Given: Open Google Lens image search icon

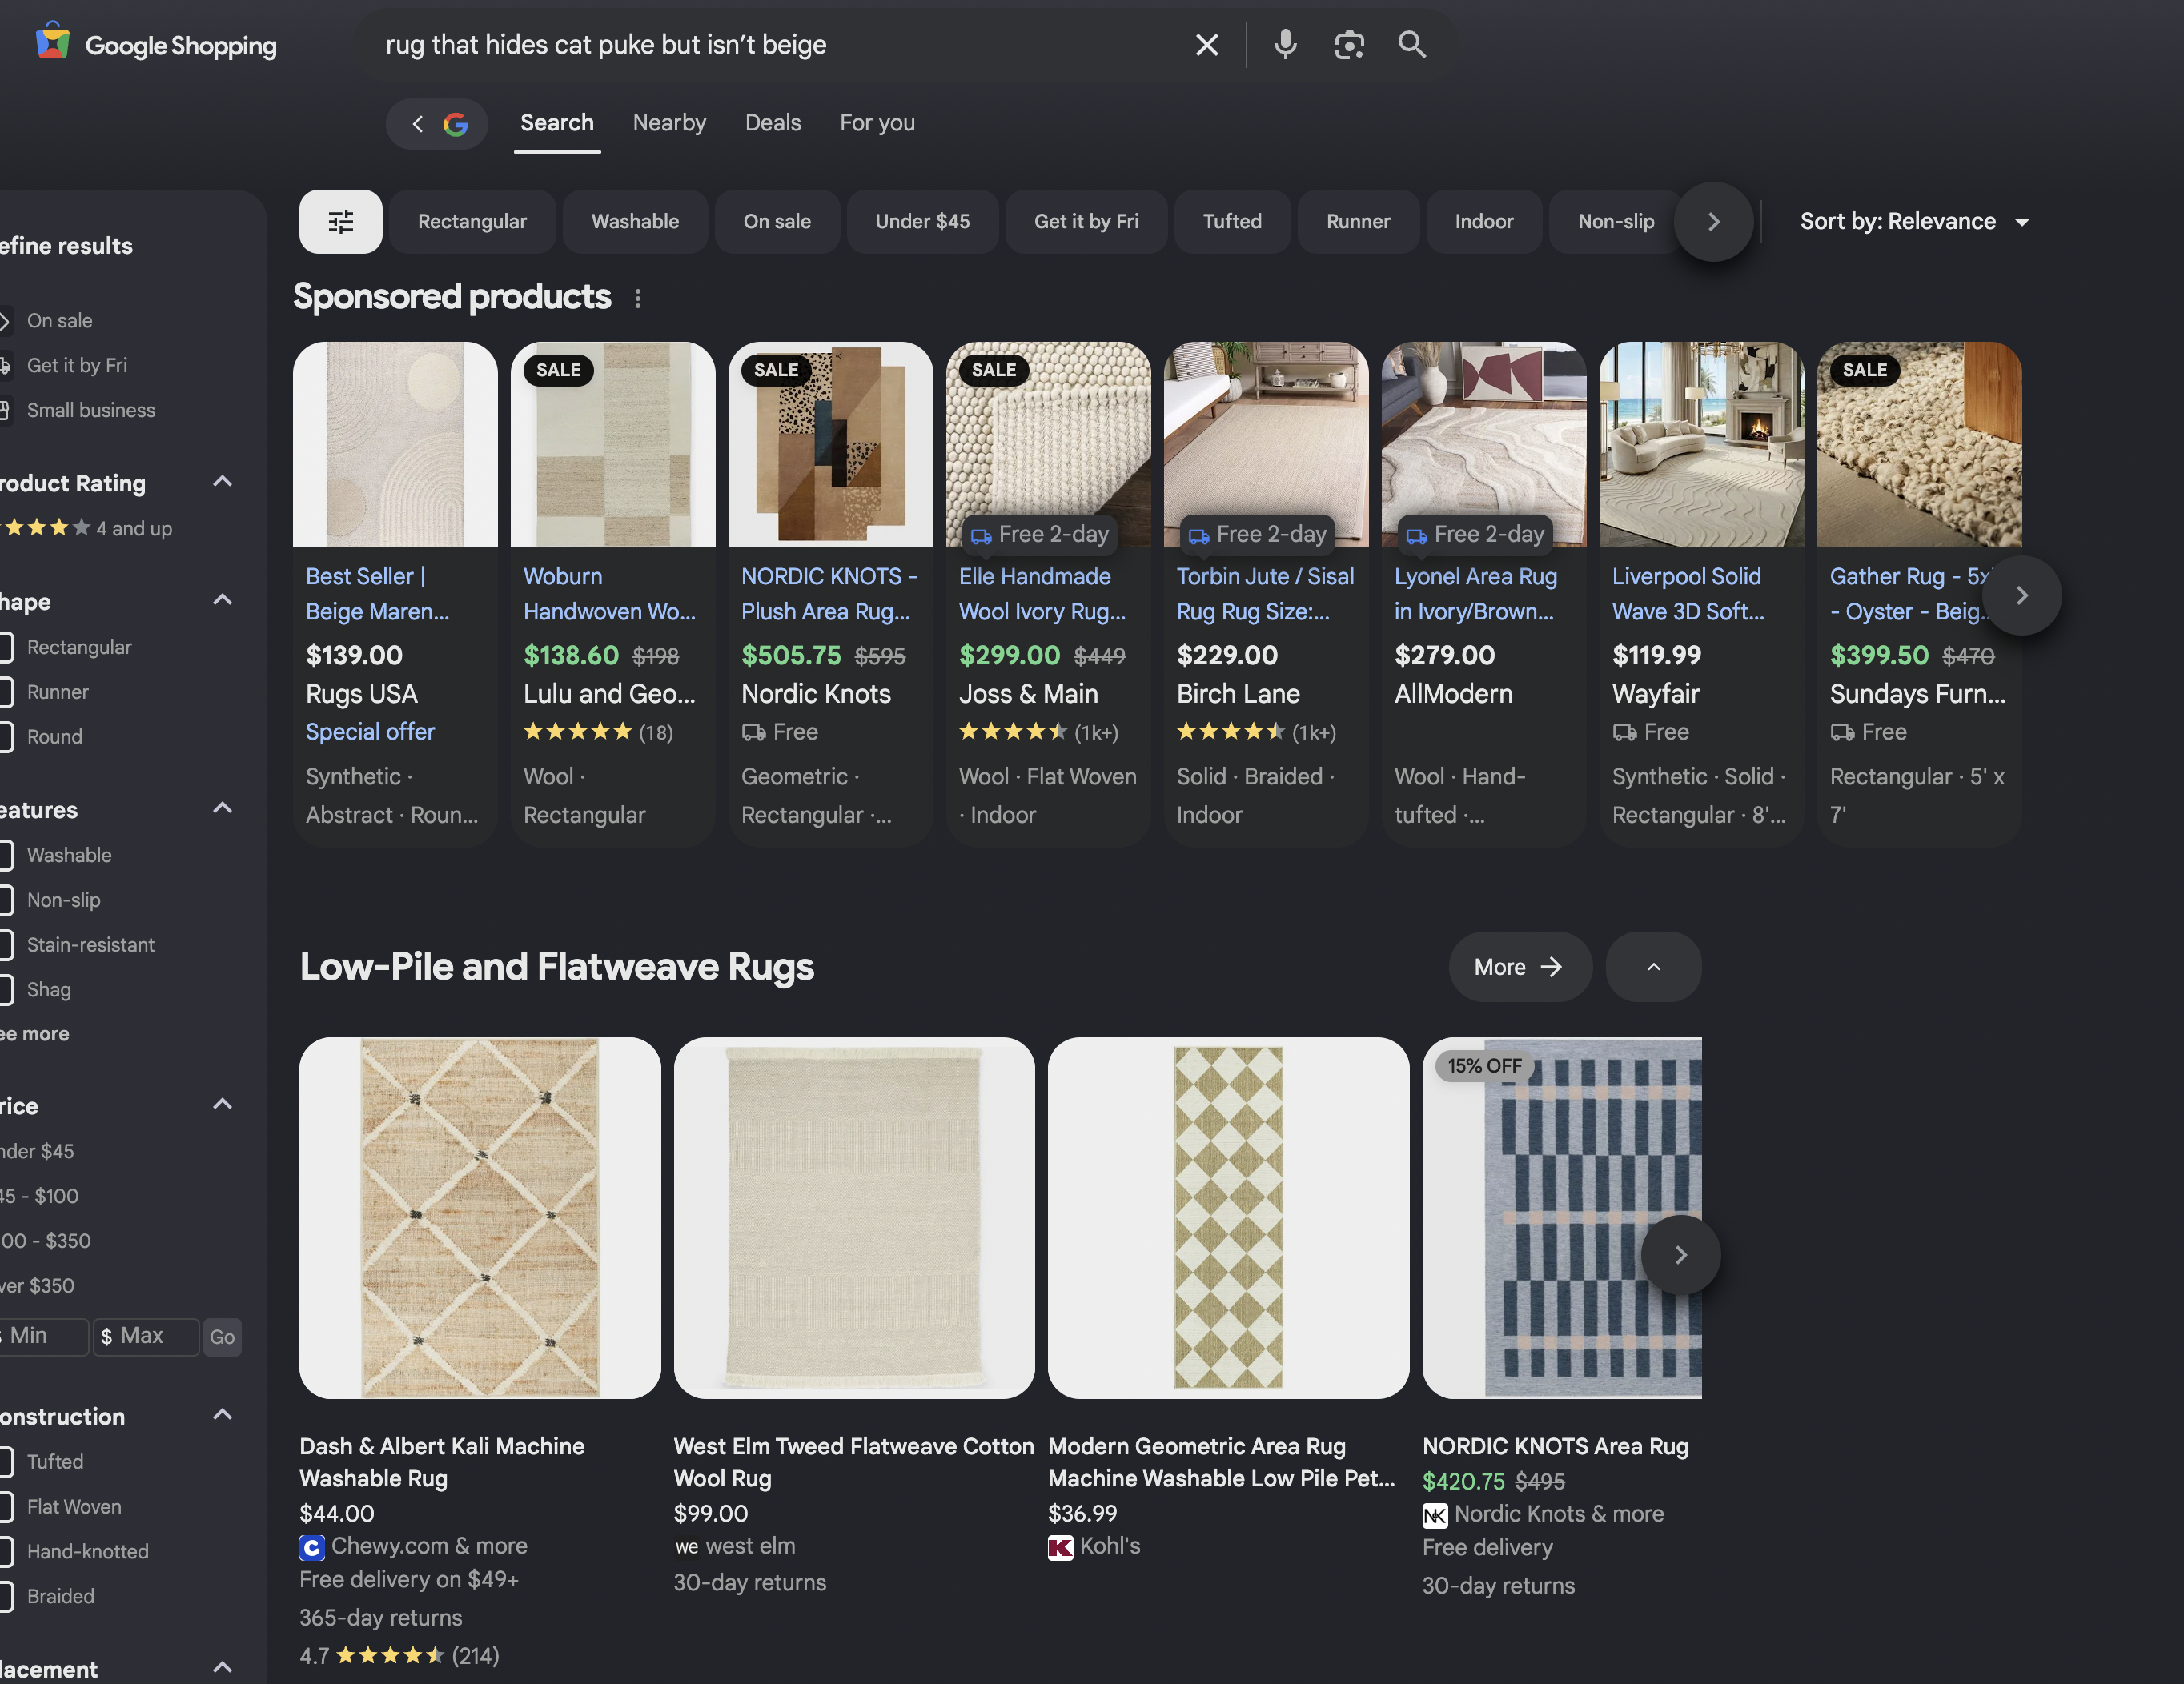Looking at the screenshot, I should point(1349,45).
